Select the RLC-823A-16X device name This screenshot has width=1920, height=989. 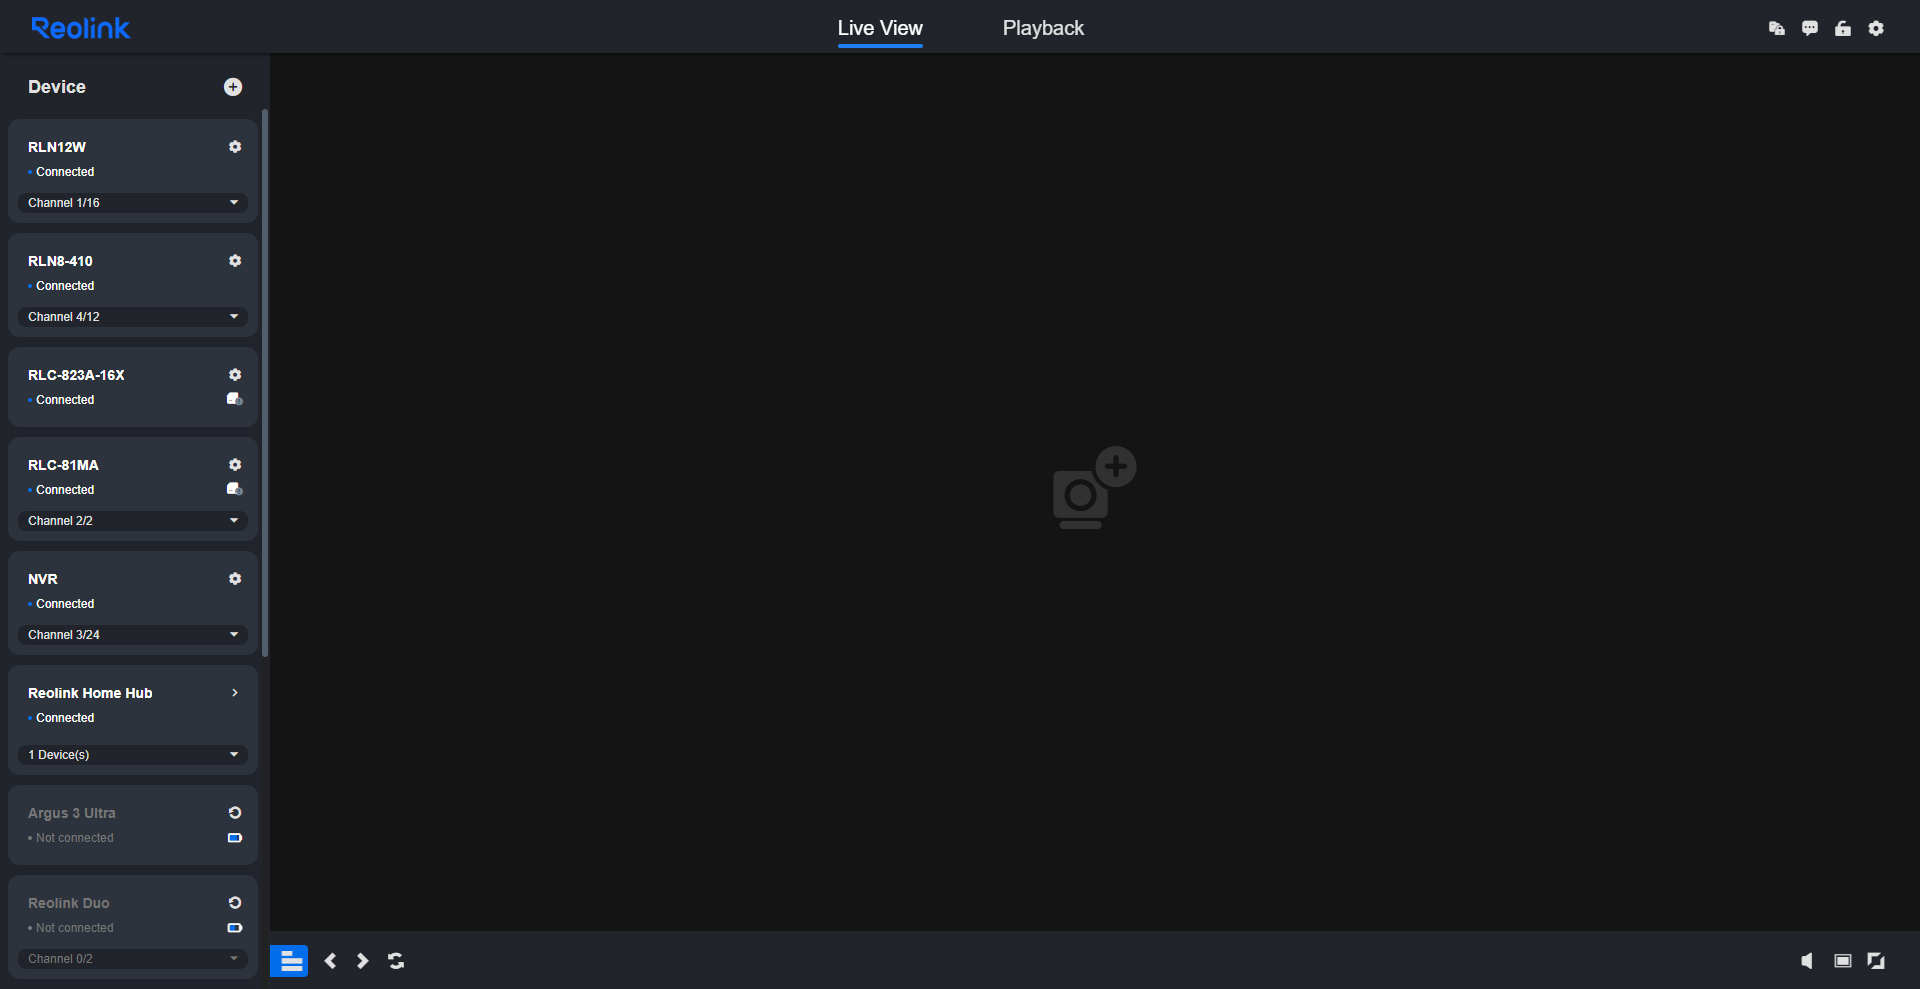(x=76, y=375)
